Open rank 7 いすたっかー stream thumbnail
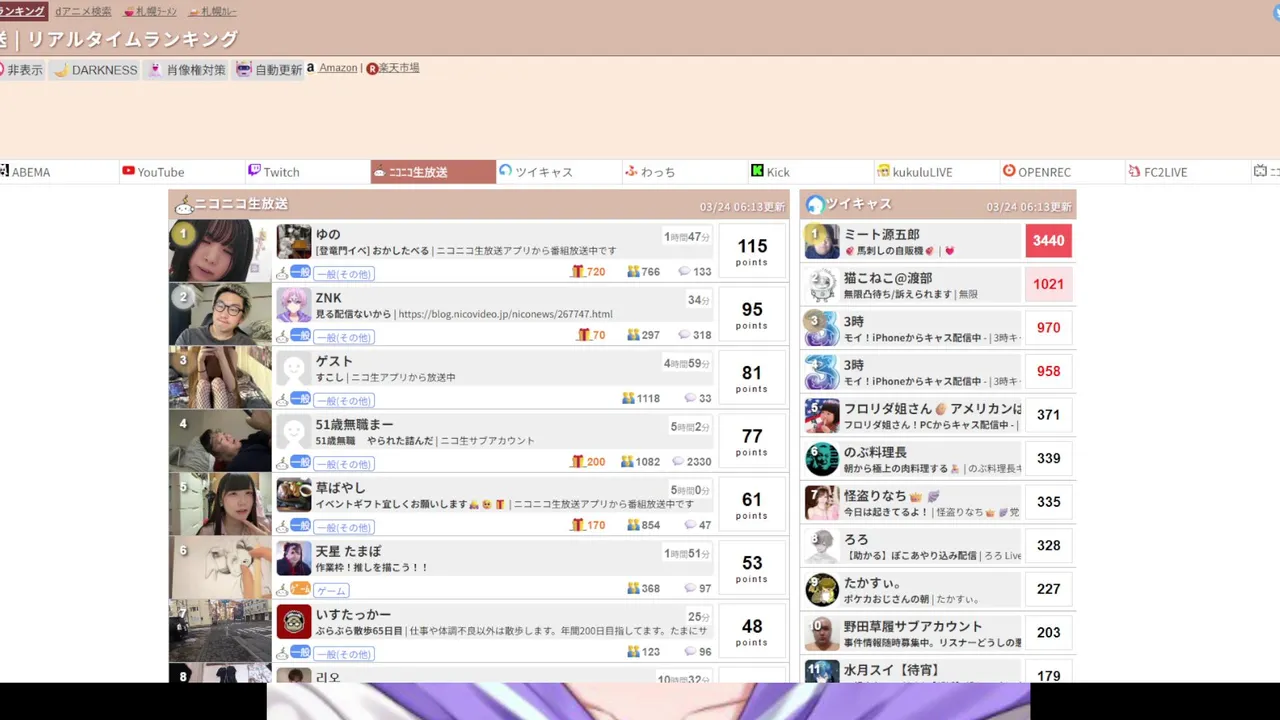Viewport: 1280px width, 720px height. pos(220,631)
